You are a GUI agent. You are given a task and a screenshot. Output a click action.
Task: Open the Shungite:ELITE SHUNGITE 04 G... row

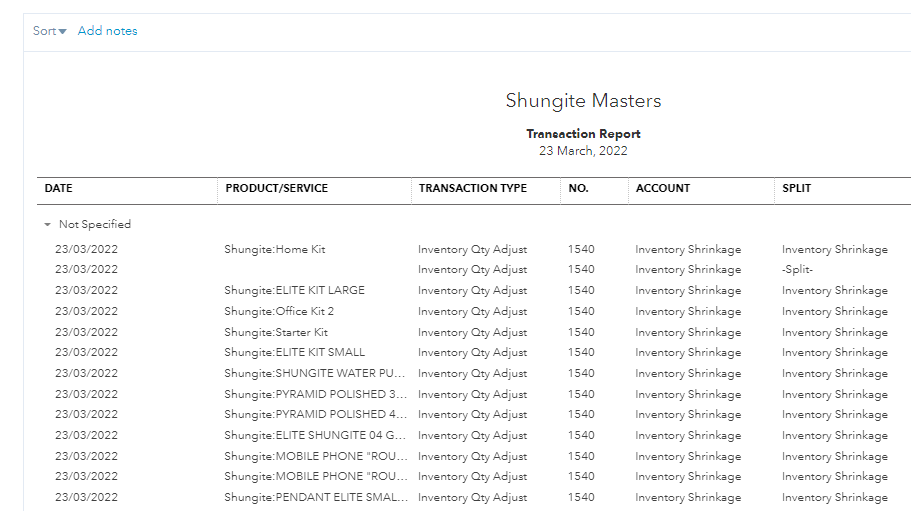[315, 436]
